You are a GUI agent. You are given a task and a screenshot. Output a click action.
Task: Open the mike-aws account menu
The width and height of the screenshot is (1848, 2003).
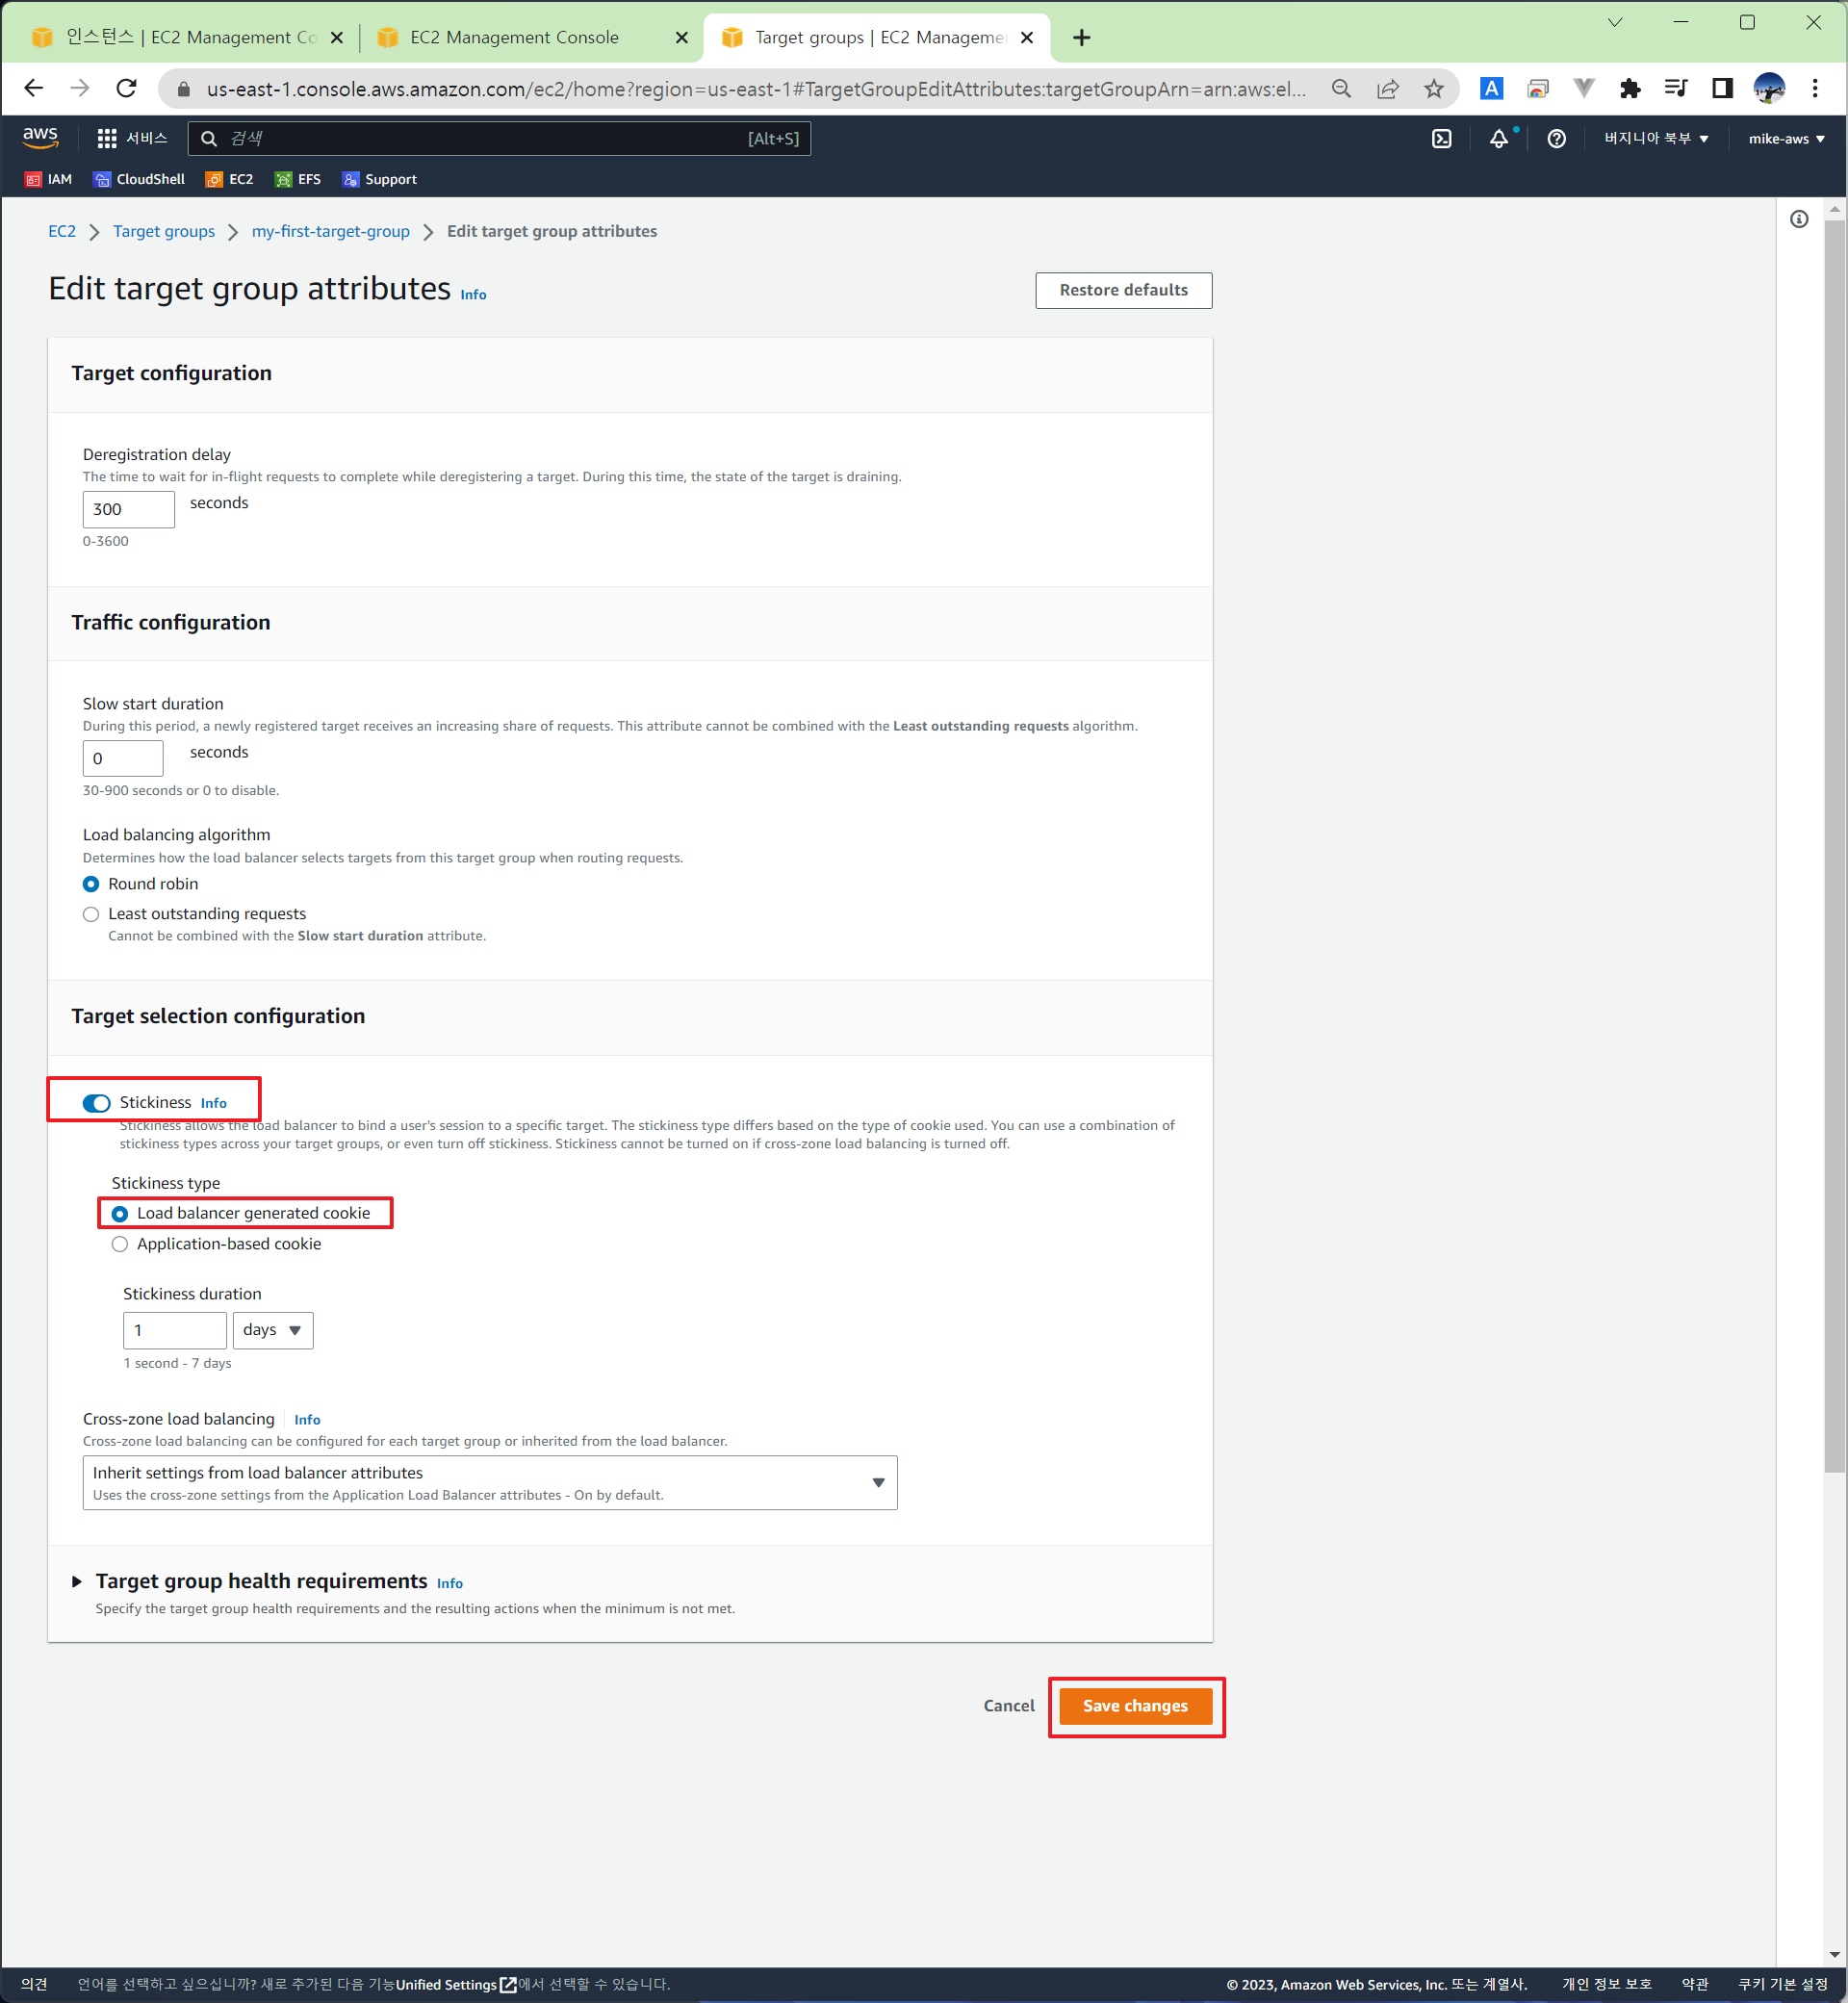[x=1786, y=139]
